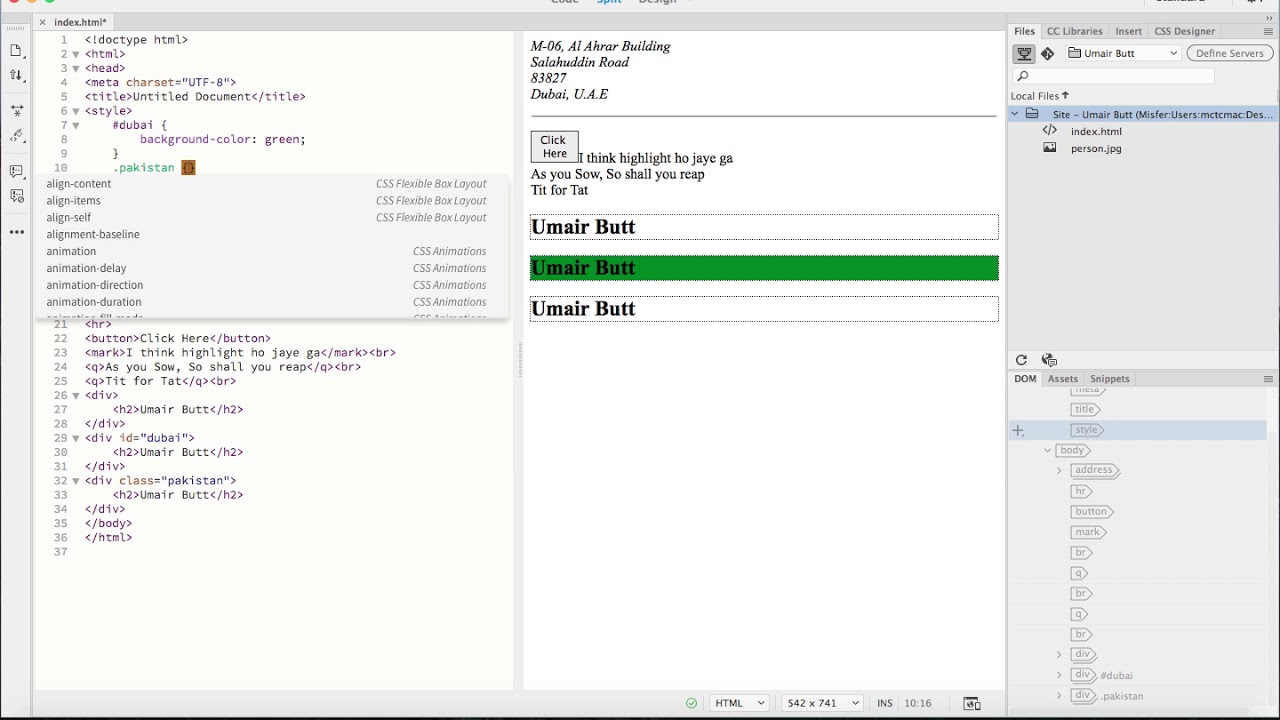Screen dimensions: 1280x720
Task: Click the Define Servers button
Action: [x=1230, y=53]
